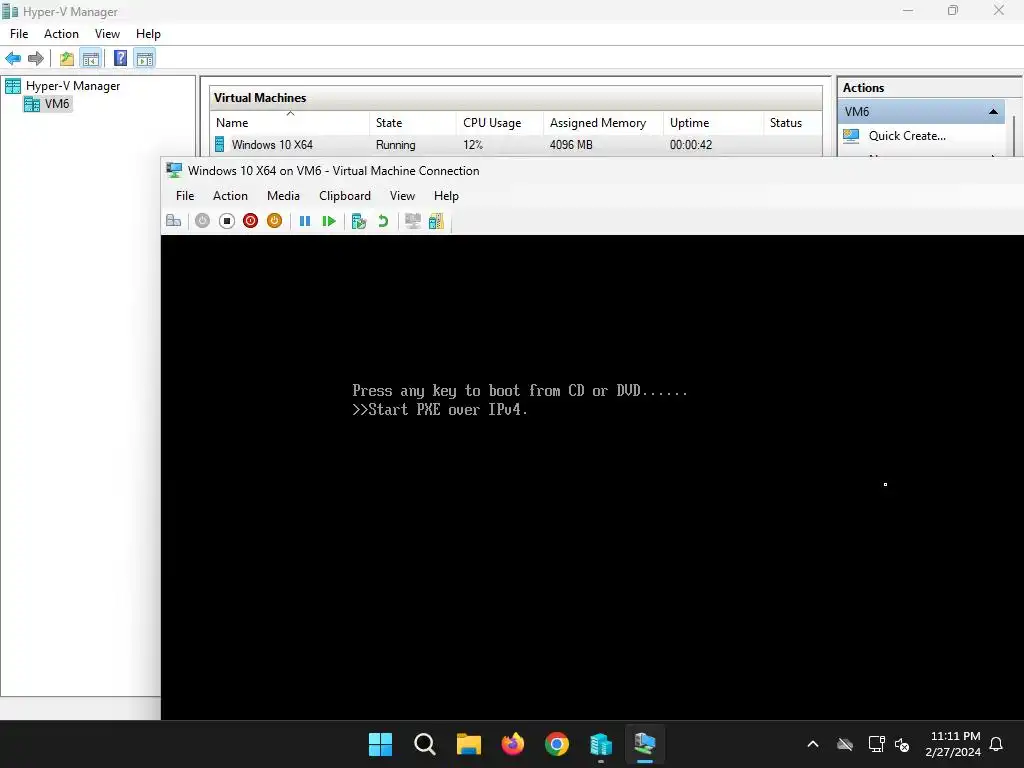The image size is (1024, 768).
Task: Open the Help question-mark toolbar icon
Action: pos(120,59)
